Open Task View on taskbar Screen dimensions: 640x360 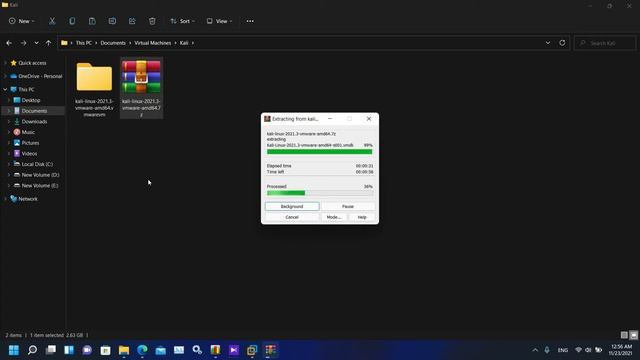click(x=51, y=350)
